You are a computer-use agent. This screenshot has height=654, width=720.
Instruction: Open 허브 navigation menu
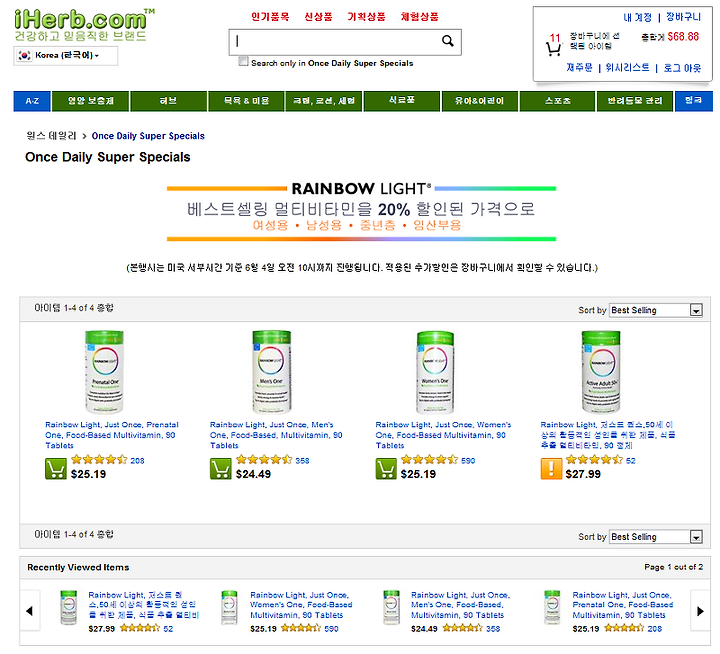point(169,101)
